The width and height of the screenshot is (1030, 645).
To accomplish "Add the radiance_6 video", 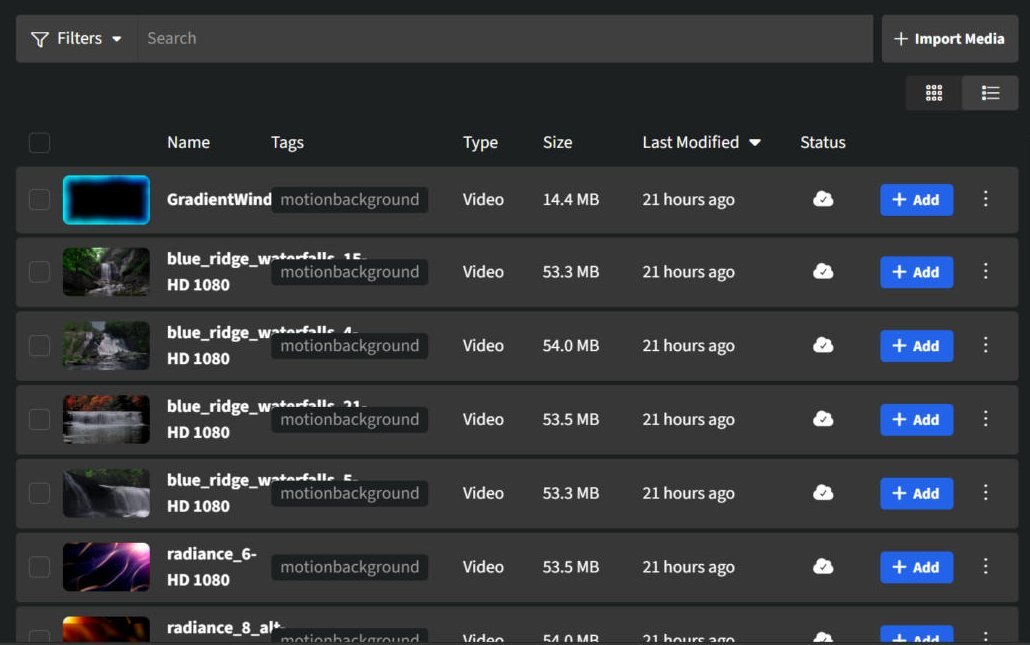I will pos(916,567).
